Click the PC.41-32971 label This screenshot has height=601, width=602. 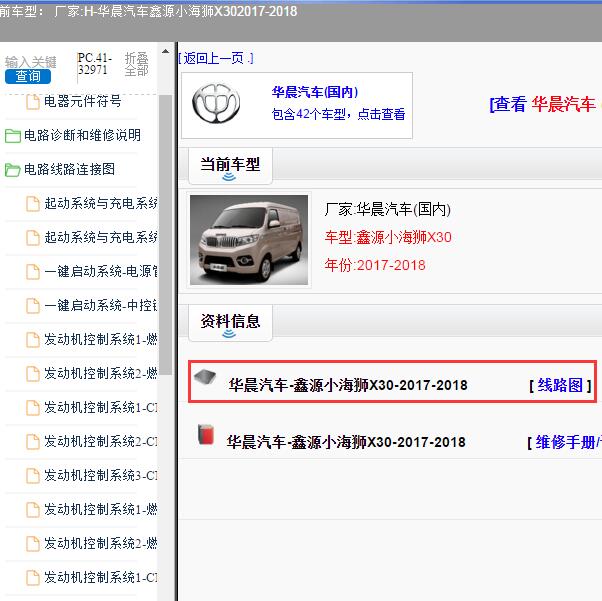tap(94, 64)
